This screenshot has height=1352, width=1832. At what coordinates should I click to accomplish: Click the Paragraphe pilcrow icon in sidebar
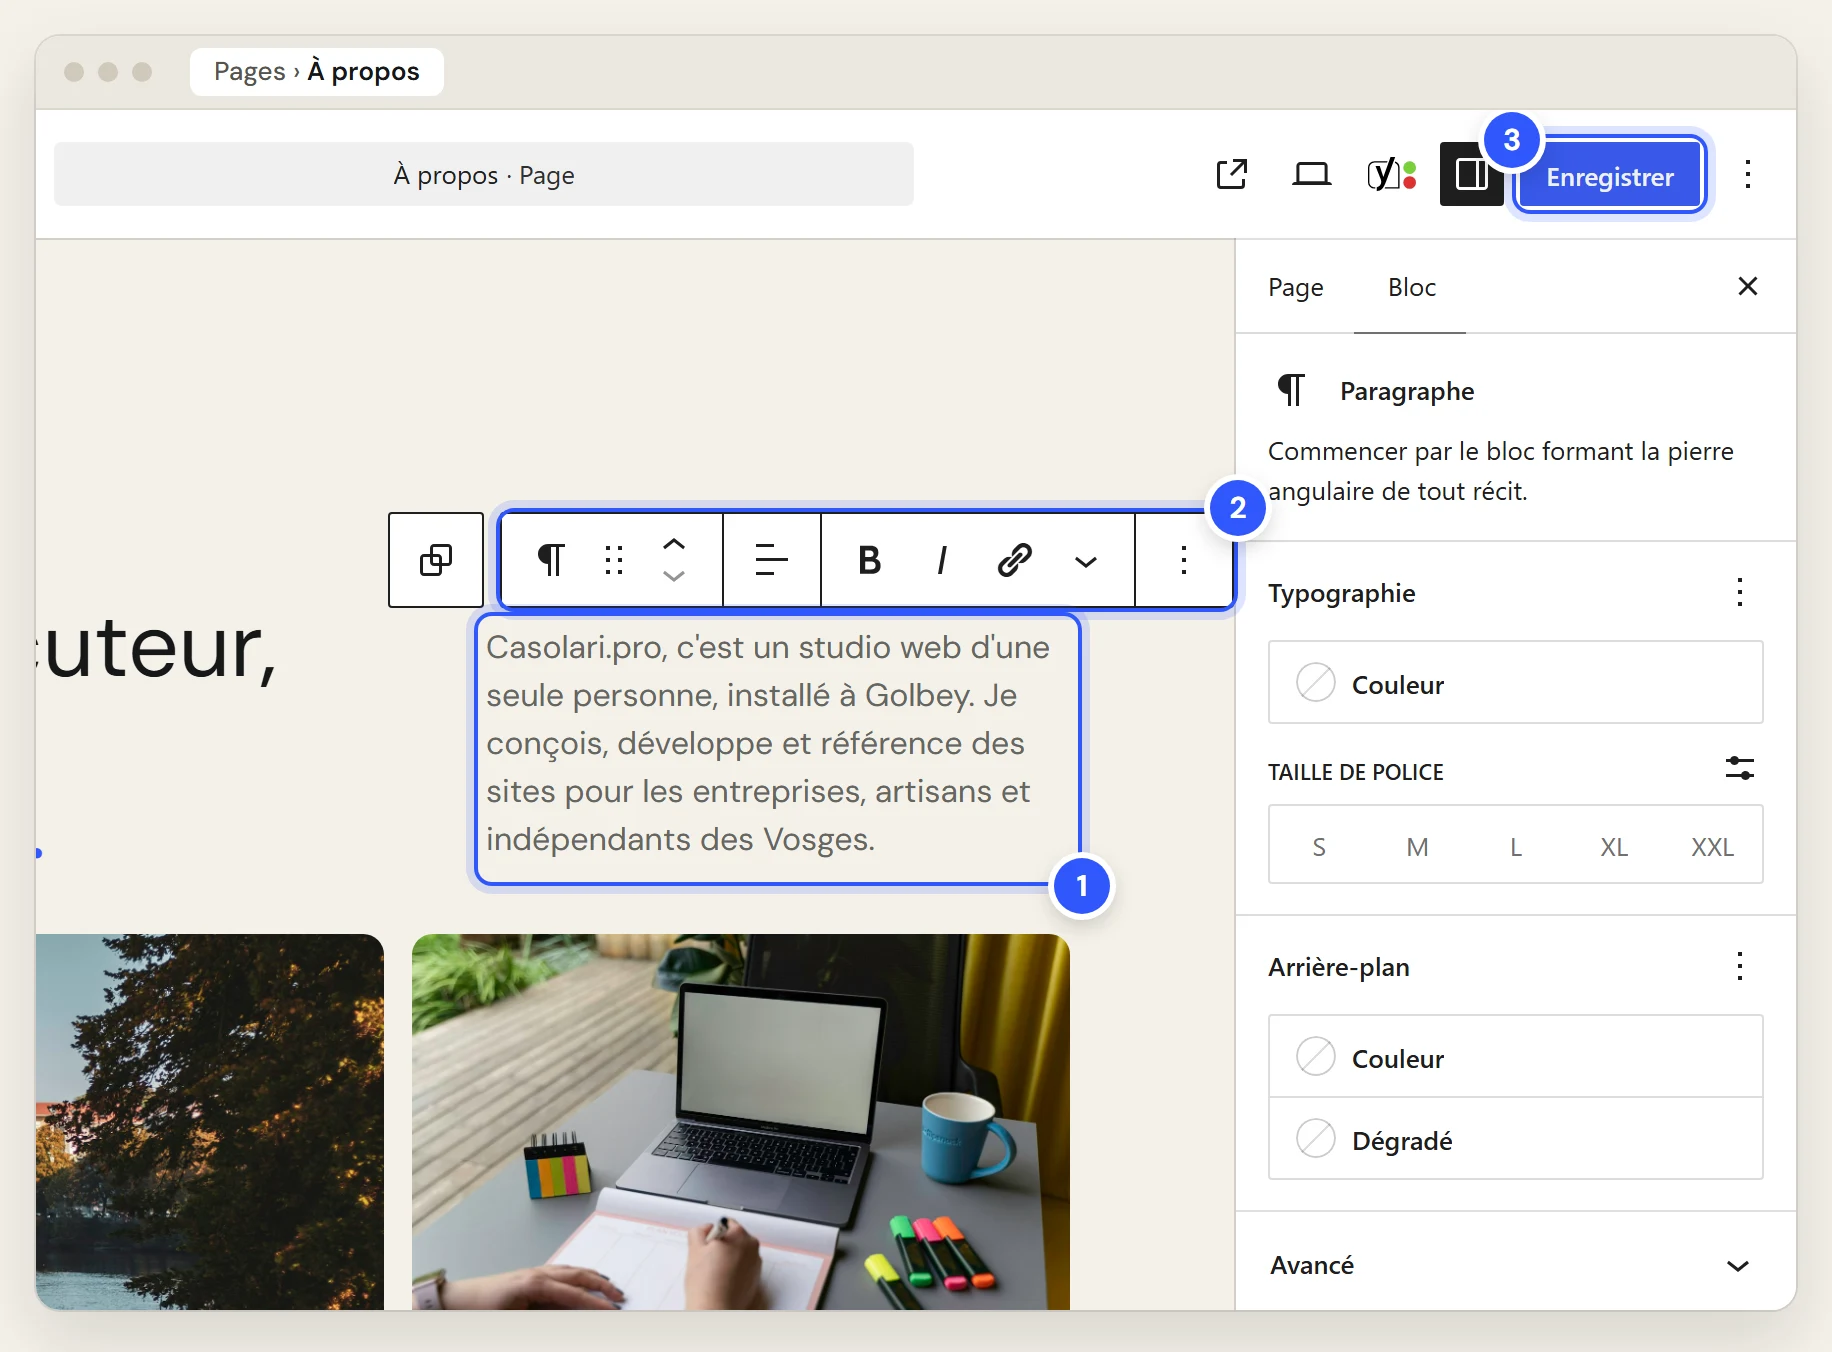[1291, 390]
